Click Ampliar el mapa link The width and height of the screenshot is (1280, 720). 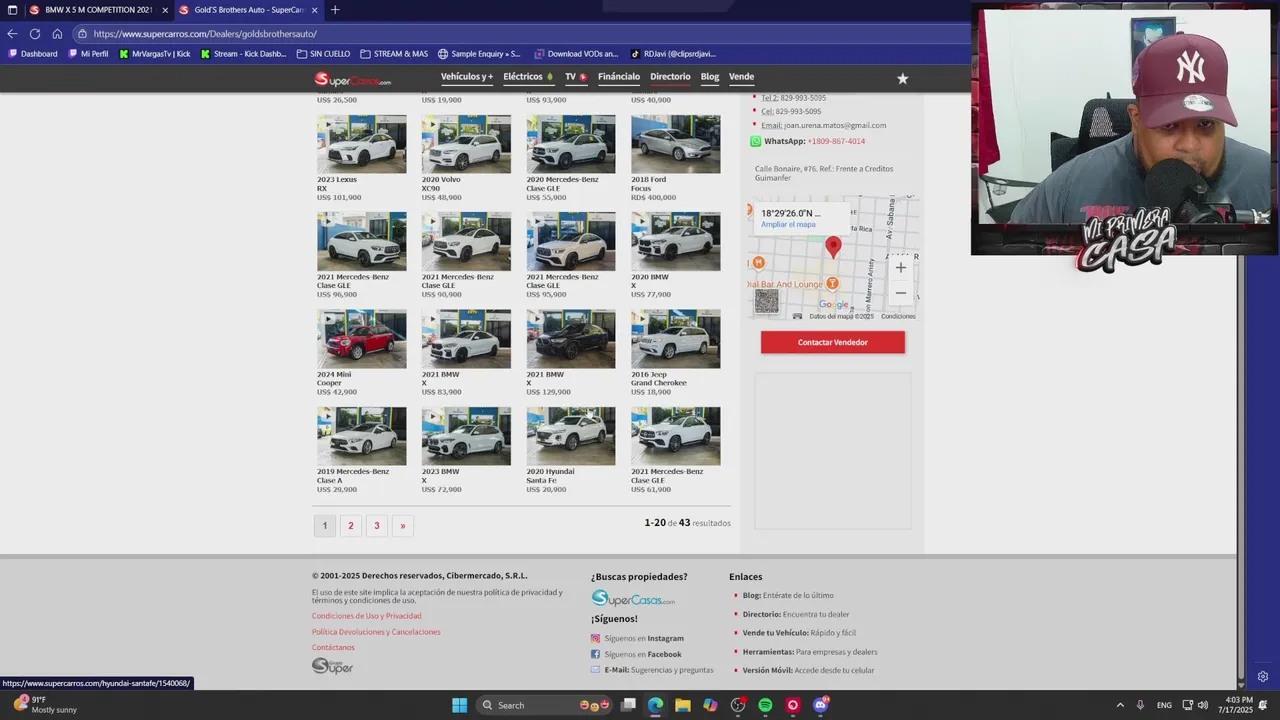pyautogui.click(x=788, y=225)
